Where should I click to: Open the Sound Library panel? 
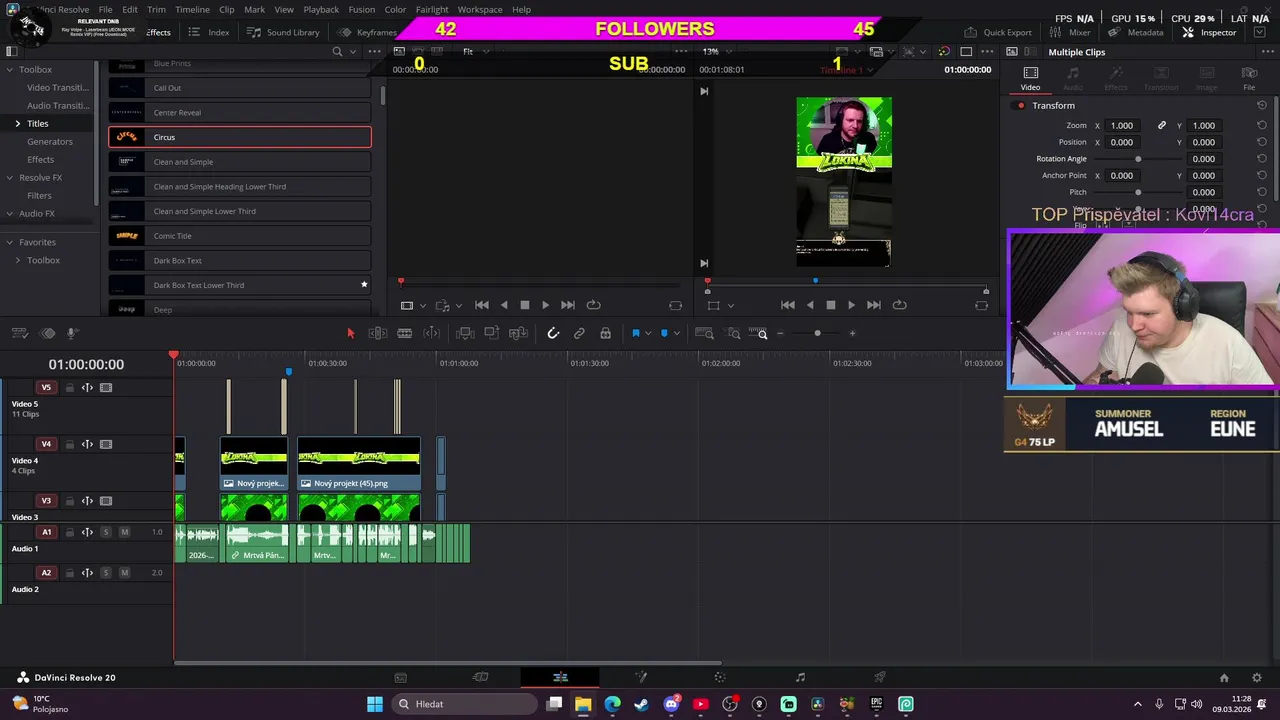283,32
